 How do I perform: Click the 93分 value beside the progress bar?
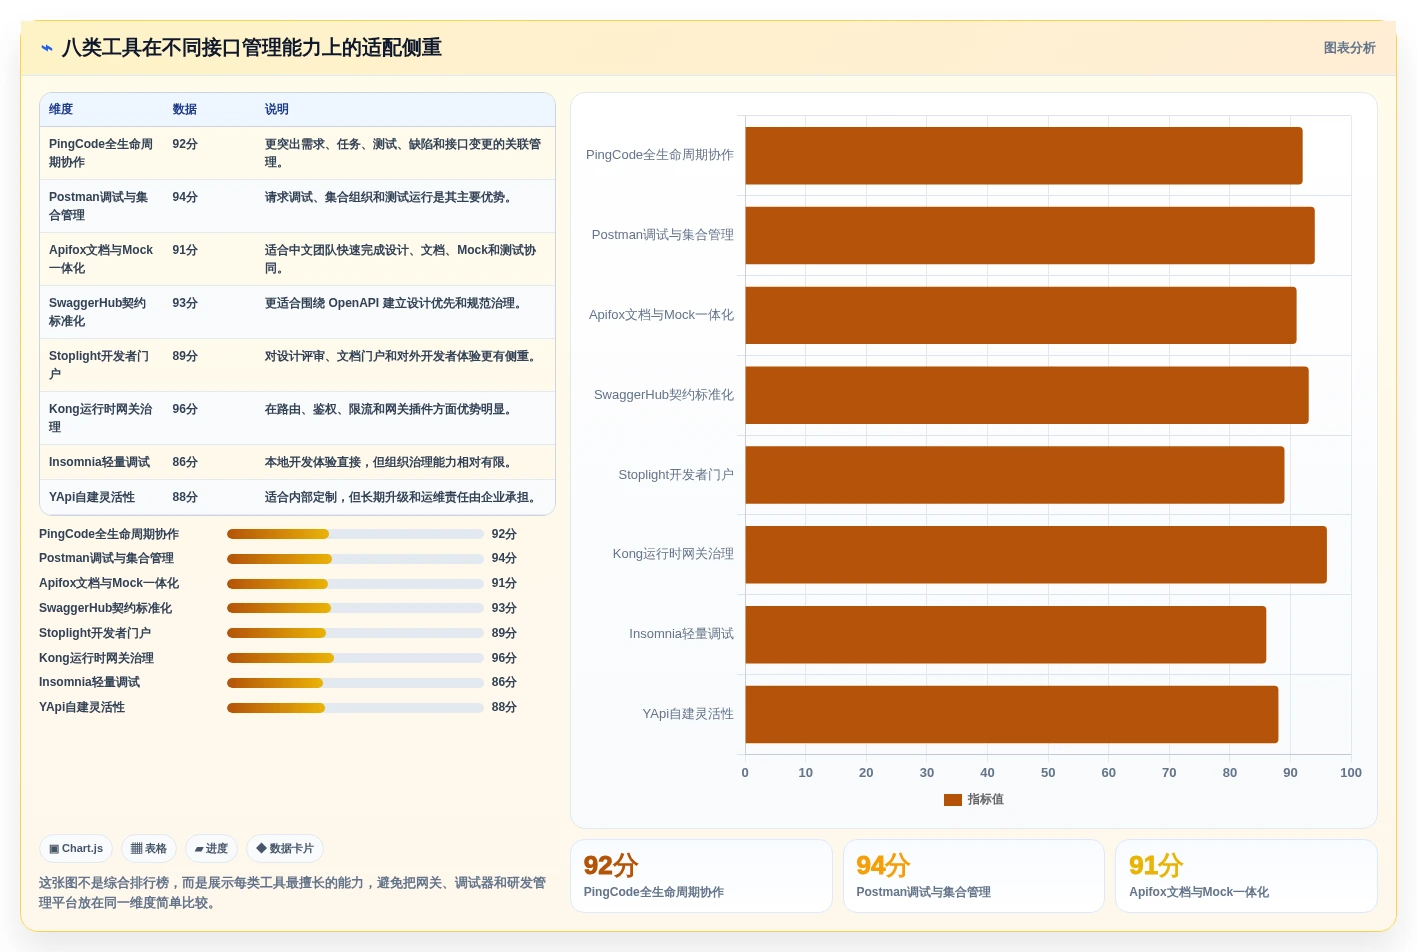point(504,608)
